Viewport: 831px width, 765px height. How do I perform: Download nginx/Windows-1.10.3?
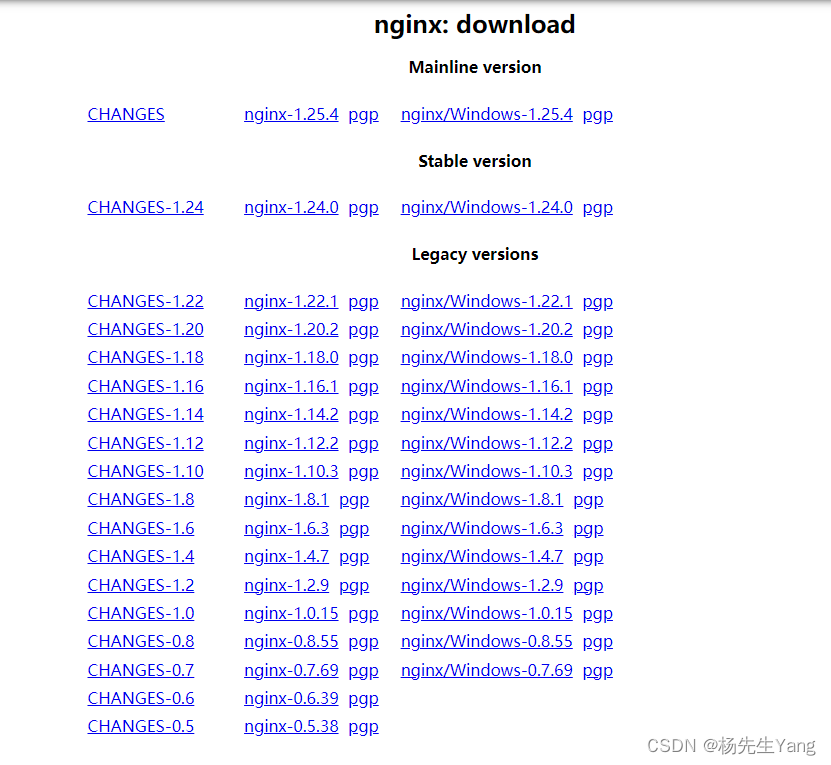tap(487, 472)
